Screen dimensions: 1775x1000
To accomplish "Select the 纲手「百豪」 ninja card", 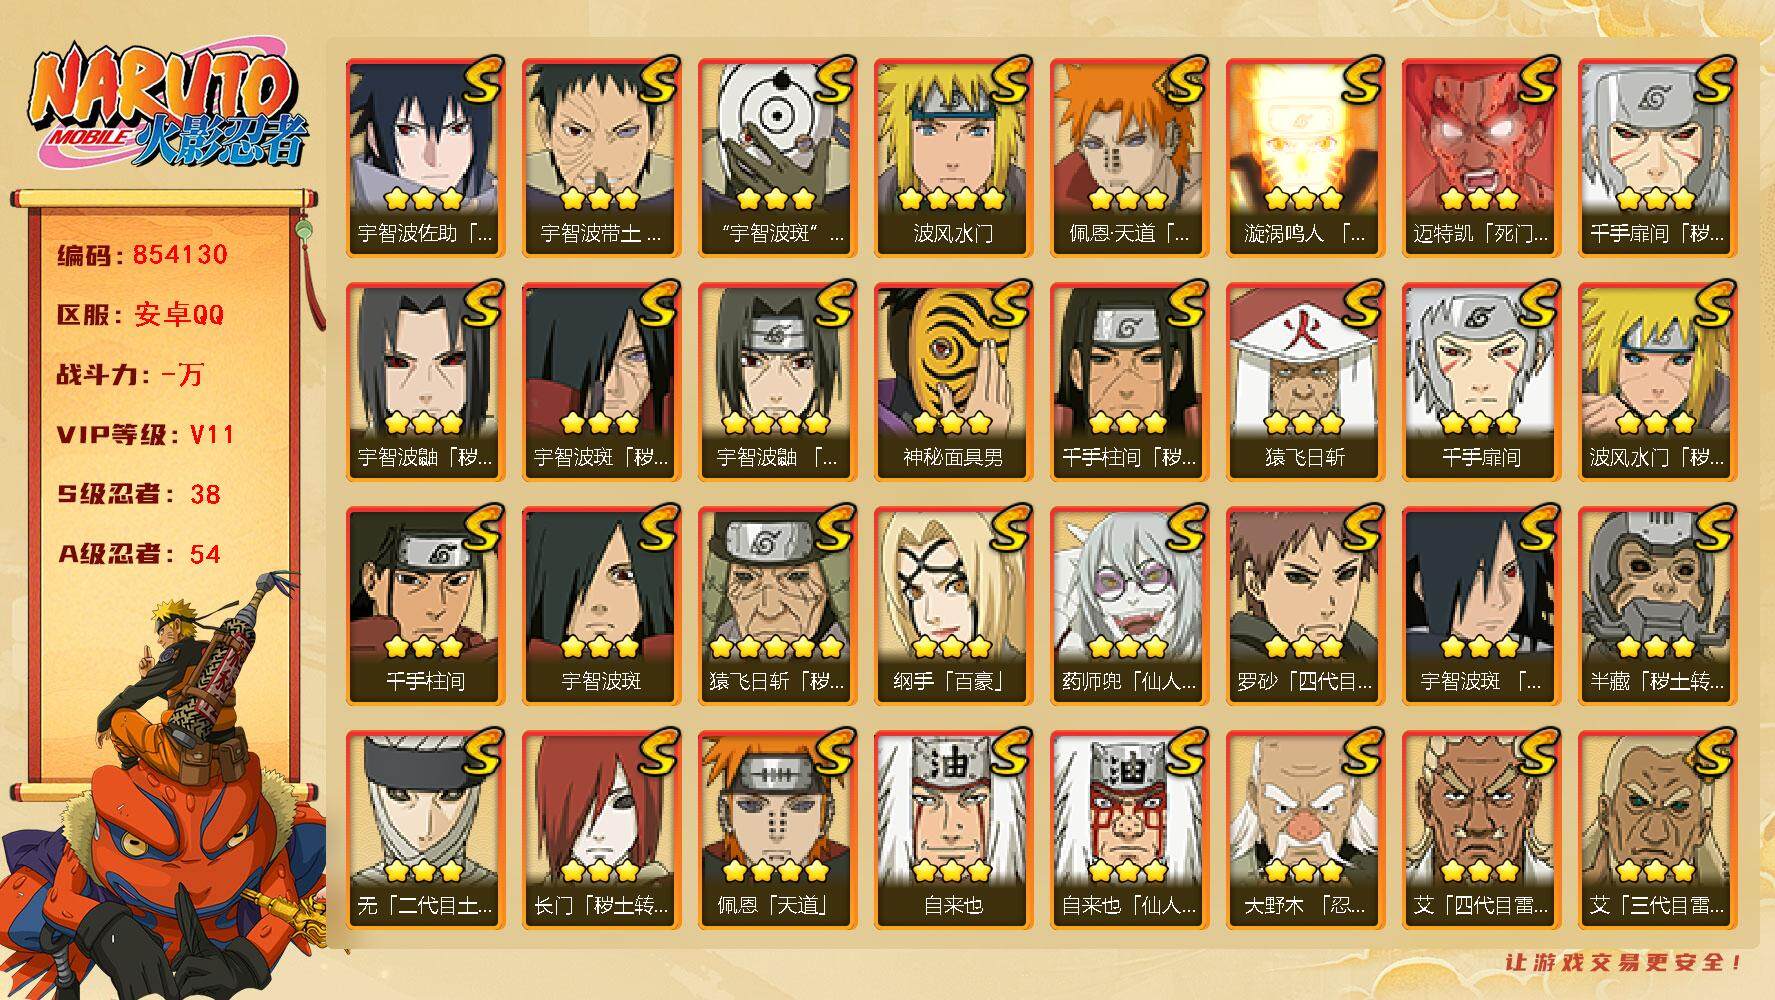I will click(x=953, y=606).
